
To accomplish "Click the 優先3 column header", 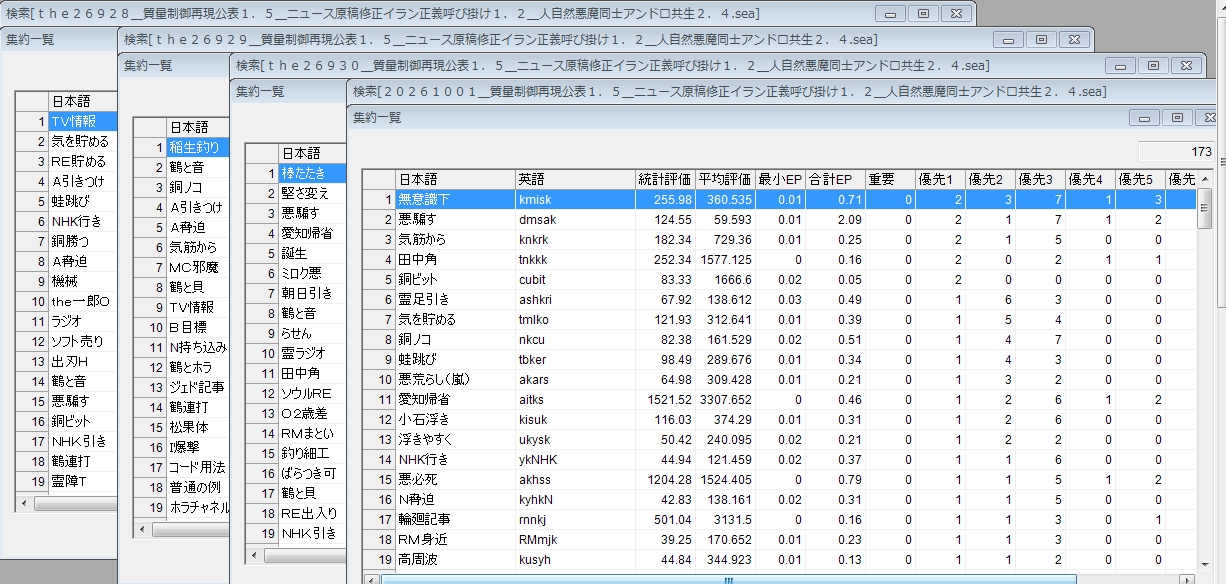I will click(1040, 179).
